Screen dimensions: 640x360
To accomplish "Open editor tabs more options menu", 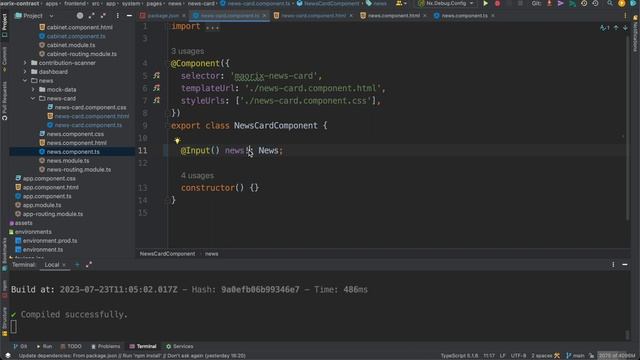I will tap(625, 16).
